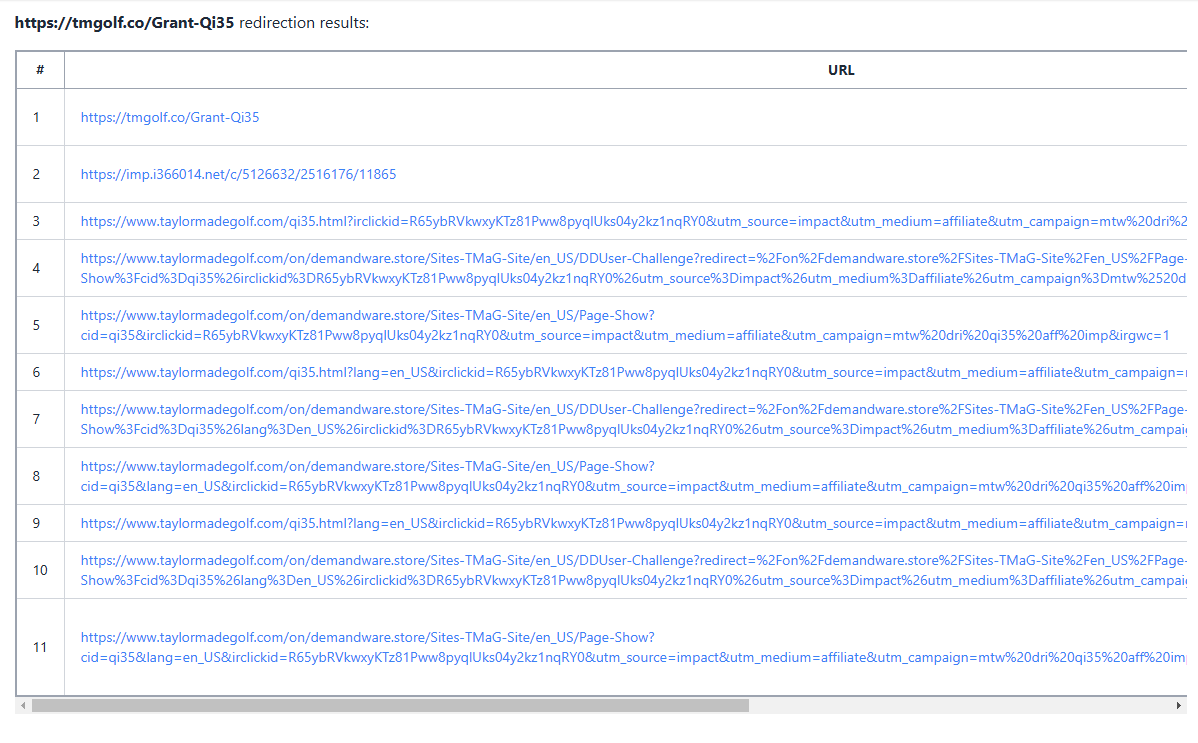The image size is (1198, 743).
Task: Click row number 11 cell
Action: point(40,647)
